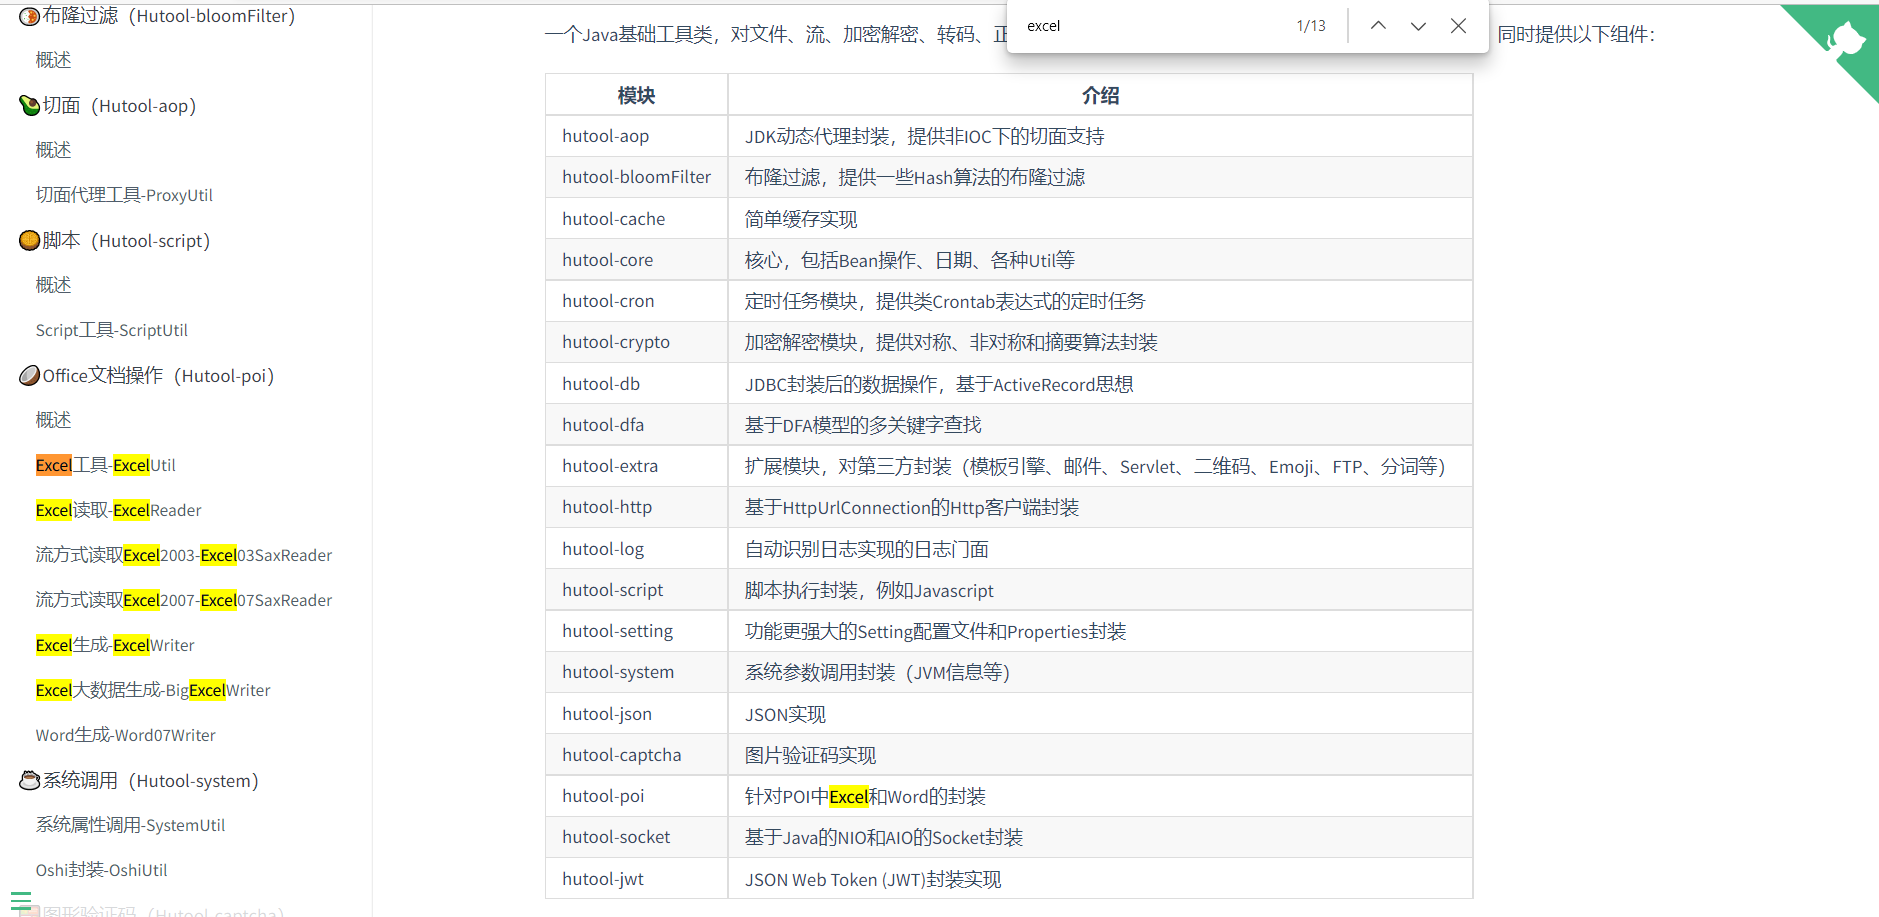1879x917 pixels.
Task: Jump to next search match with down arrow
Action: [1418, 26]
